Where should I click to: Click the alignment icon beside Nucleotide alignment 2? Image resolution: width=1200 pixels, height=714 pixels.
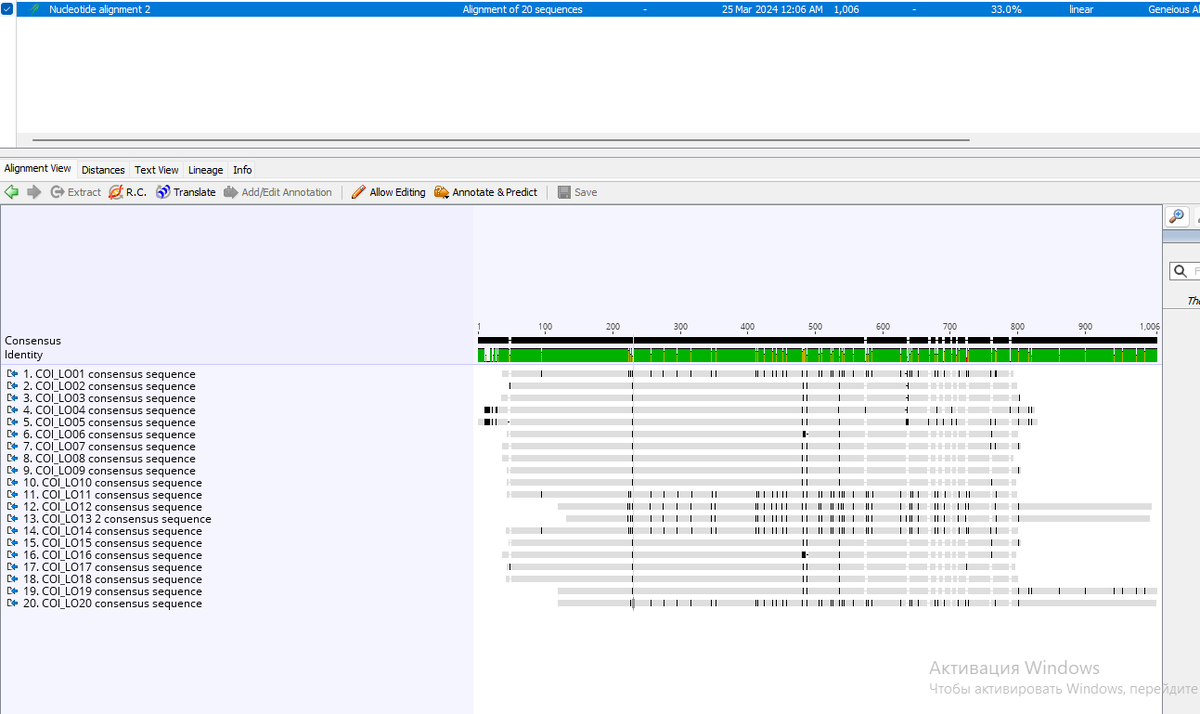(33, 9)
